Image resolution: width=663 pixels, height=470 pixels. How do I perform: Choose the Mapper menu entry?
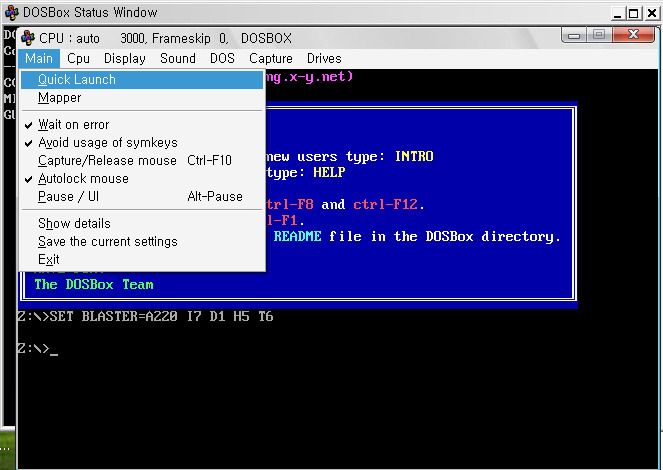pos(142,98)
